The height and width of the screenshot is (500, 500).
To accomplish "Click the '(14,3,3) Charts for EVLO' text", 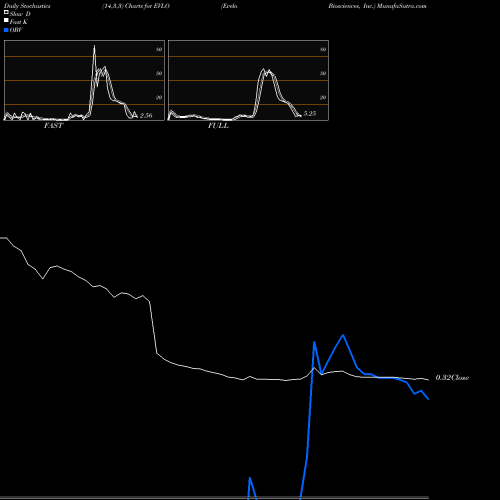I will coord(136,6).
